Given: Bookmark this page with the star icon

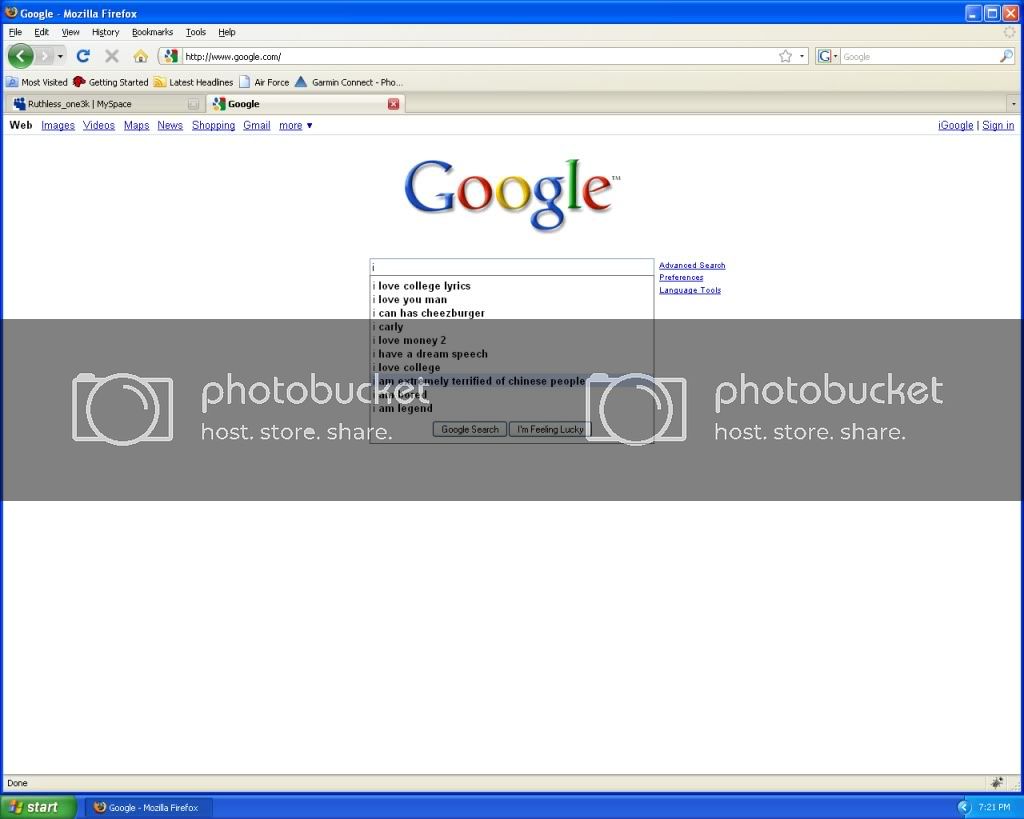Looking at the screenshot, I should point(785,56).
